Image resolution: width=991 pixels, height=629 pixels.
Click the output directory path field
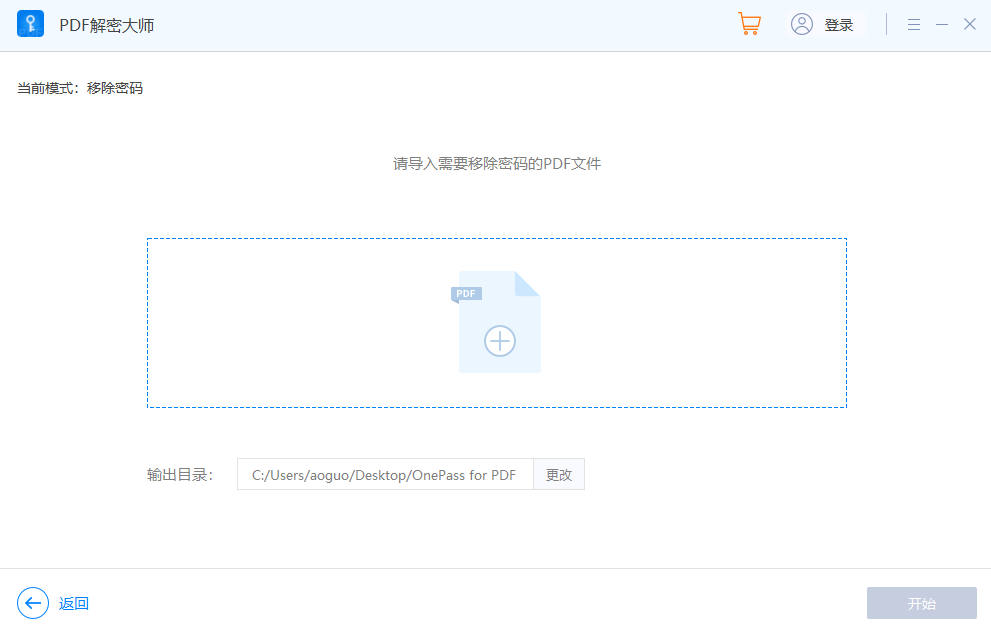(386, 474)
